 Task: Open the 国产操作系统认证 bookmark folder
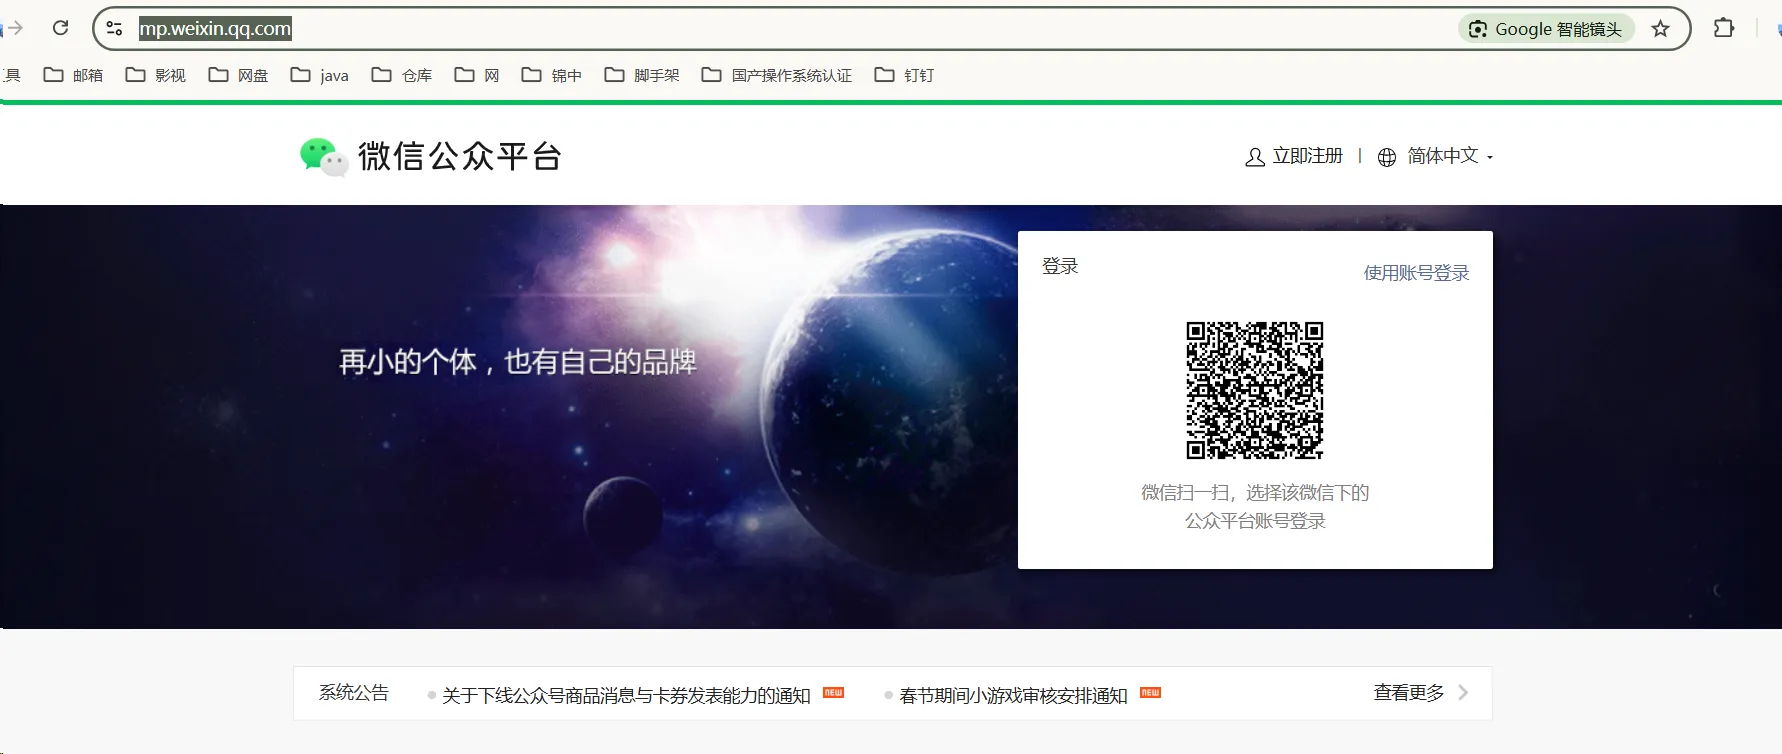click(x=776, y=75)
